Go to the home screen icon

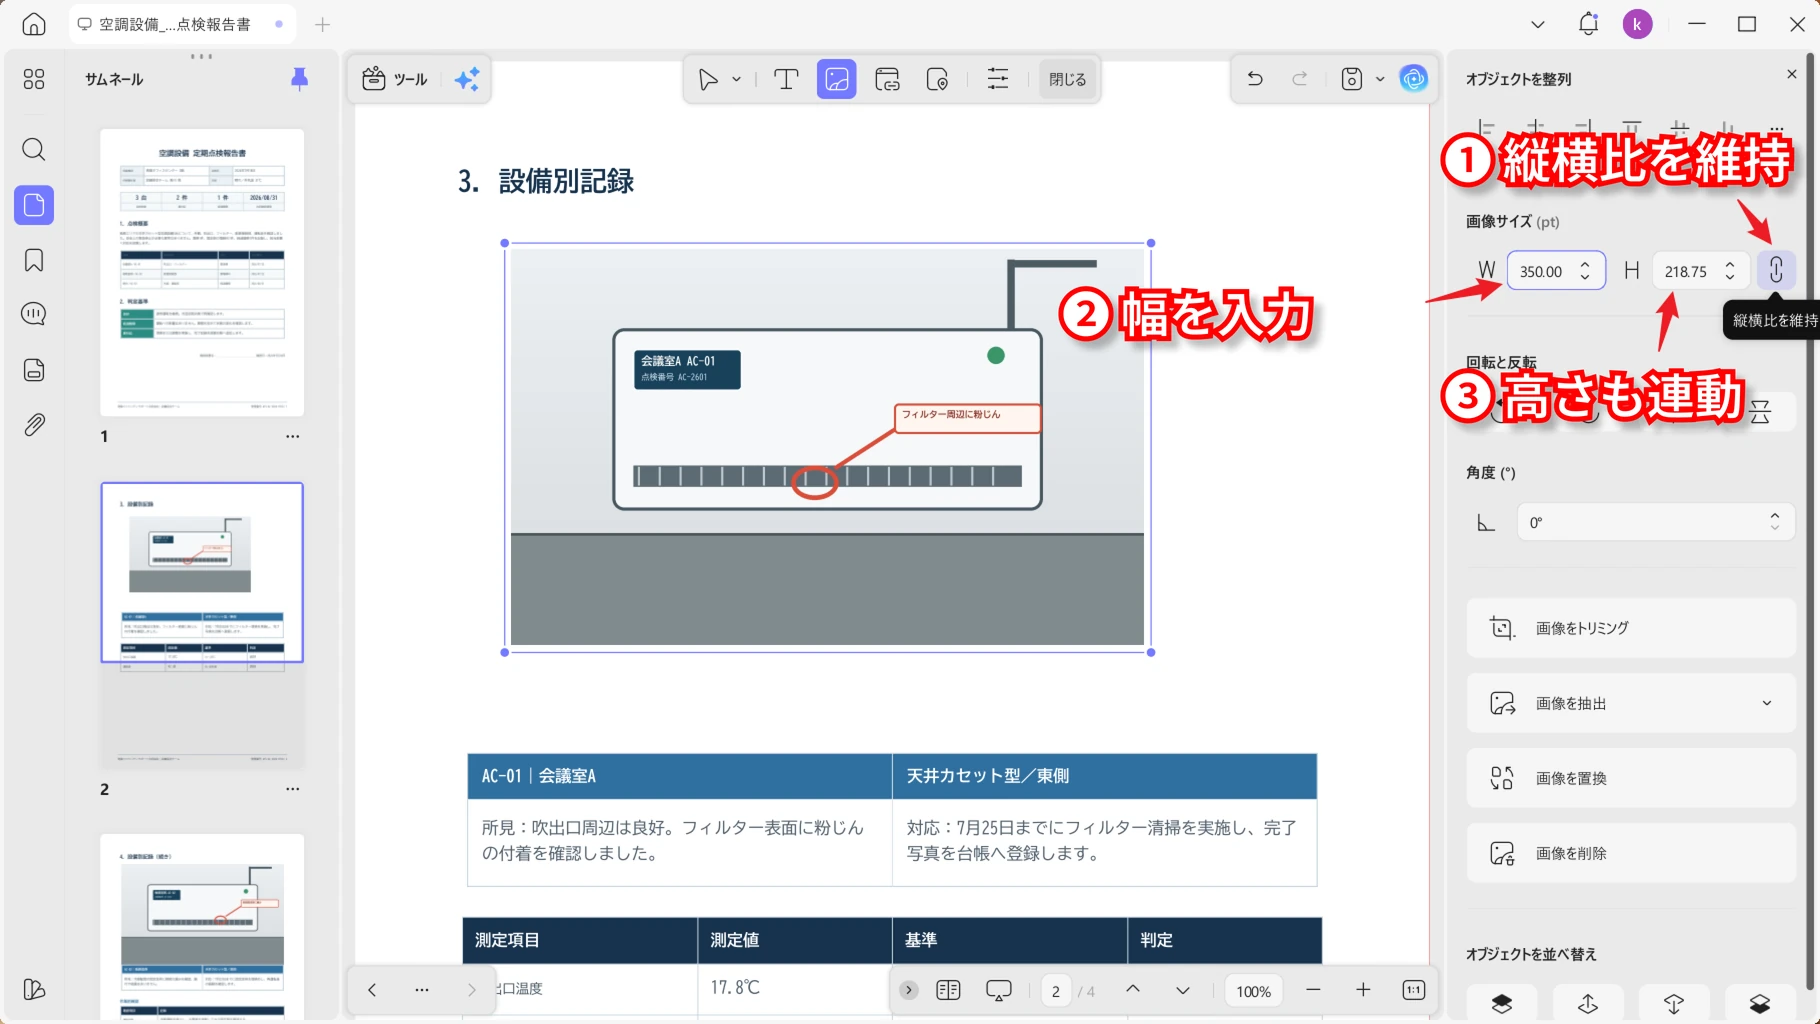click(34, 24)
